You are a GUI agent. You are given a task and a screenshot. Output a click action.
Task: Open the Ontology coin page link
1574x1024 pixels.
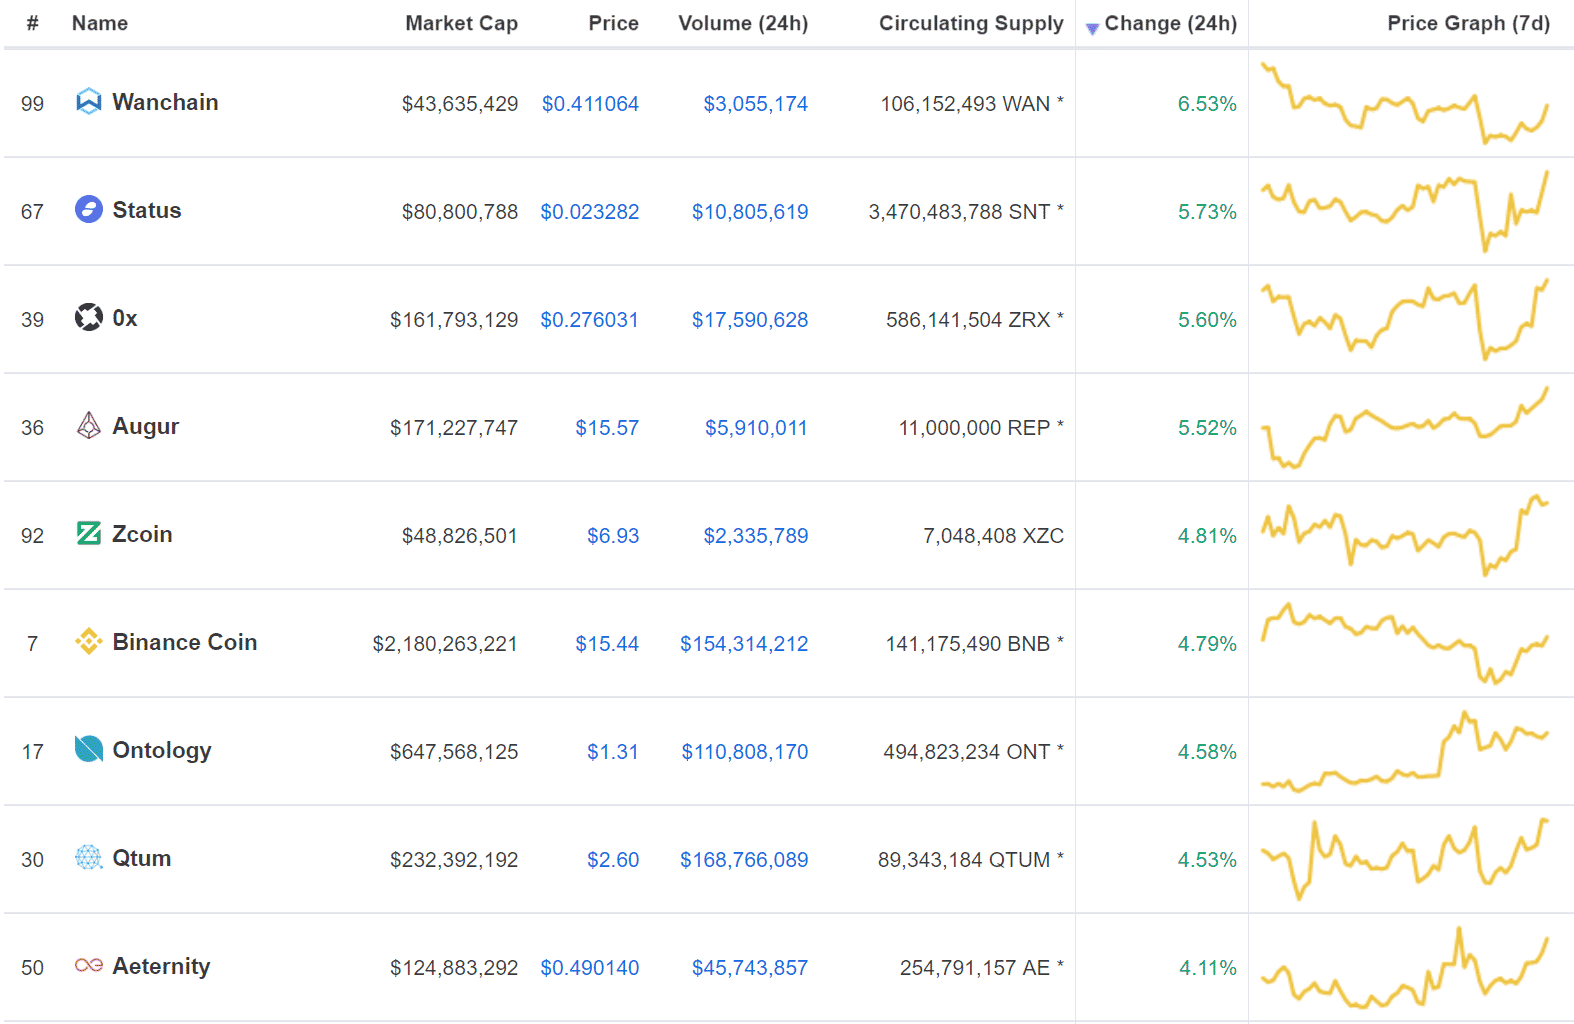162,751
